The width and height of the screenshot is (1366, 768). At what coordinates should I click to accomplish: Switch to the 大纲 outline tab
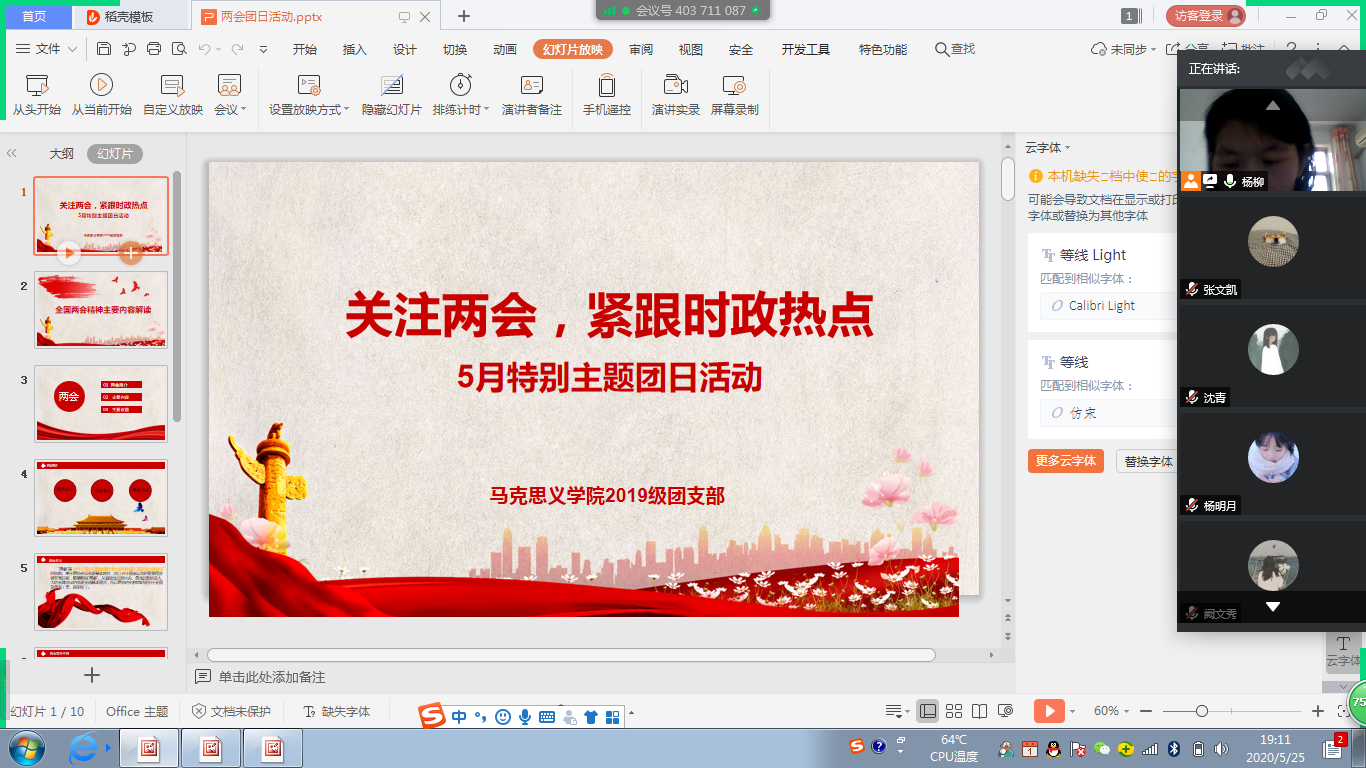[x=62, y=154]
